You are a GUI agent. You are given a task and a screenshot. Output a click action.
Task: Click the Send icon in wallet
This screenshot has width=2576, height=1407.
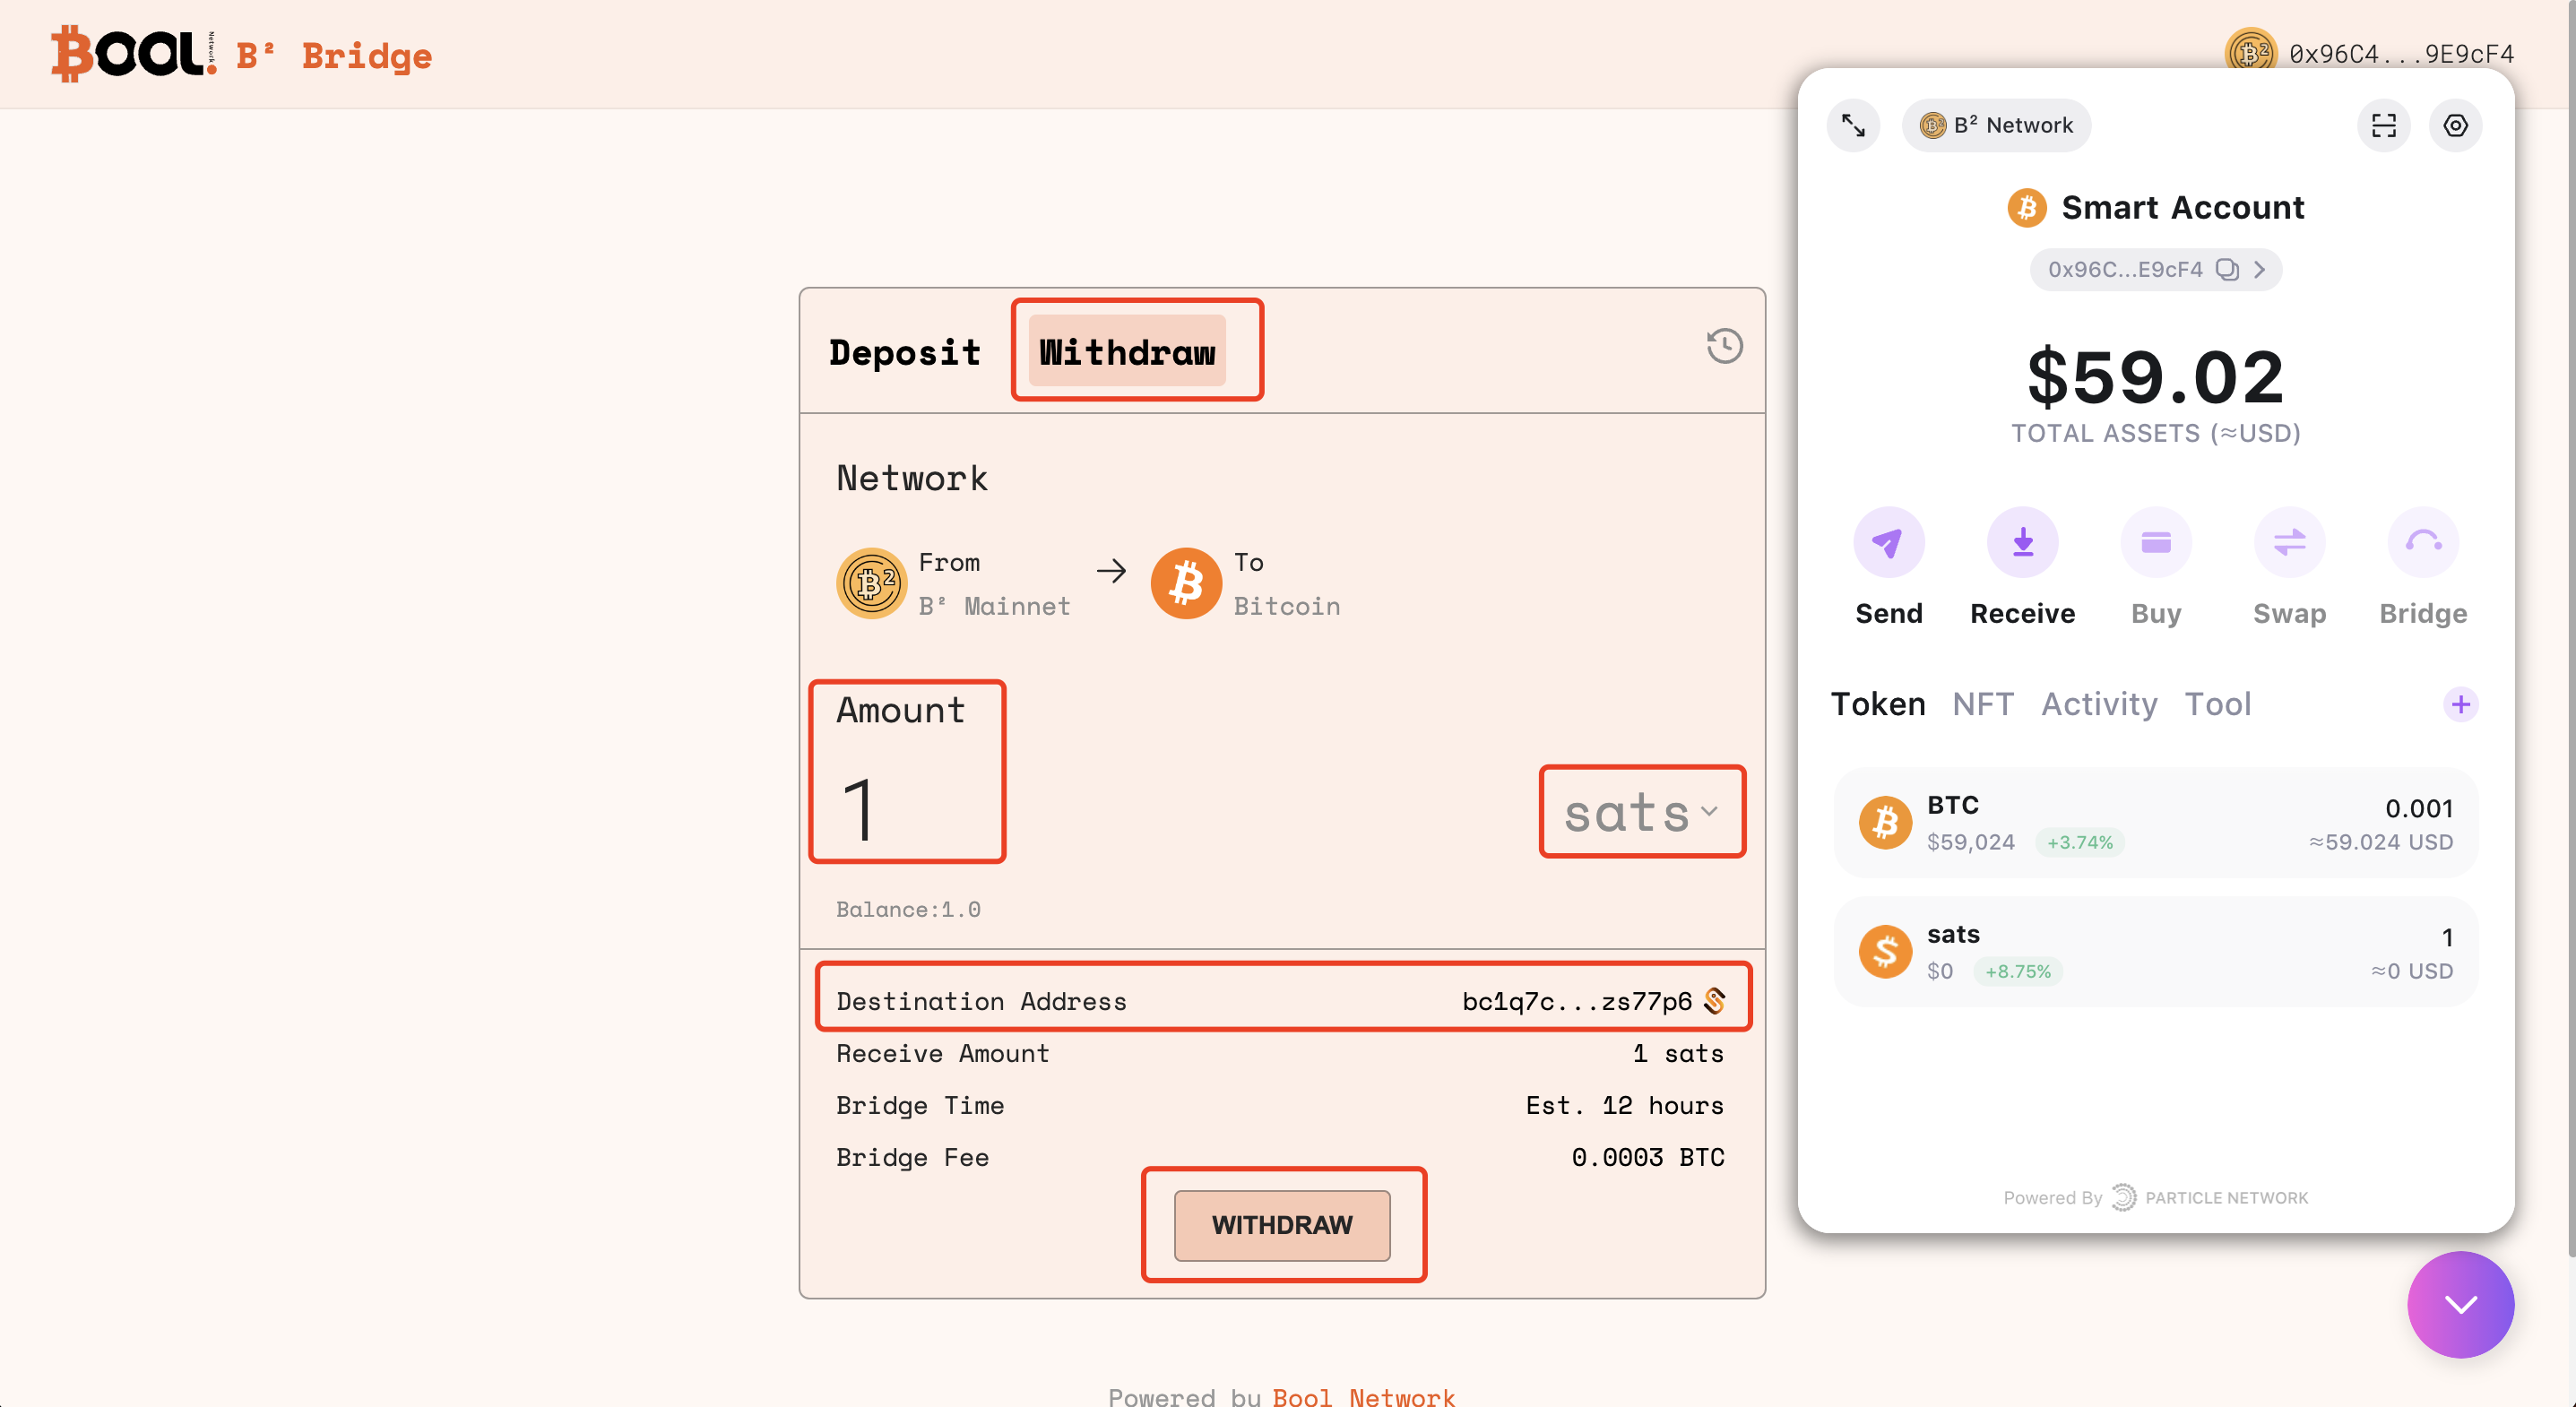click(x=1888, y=542)
